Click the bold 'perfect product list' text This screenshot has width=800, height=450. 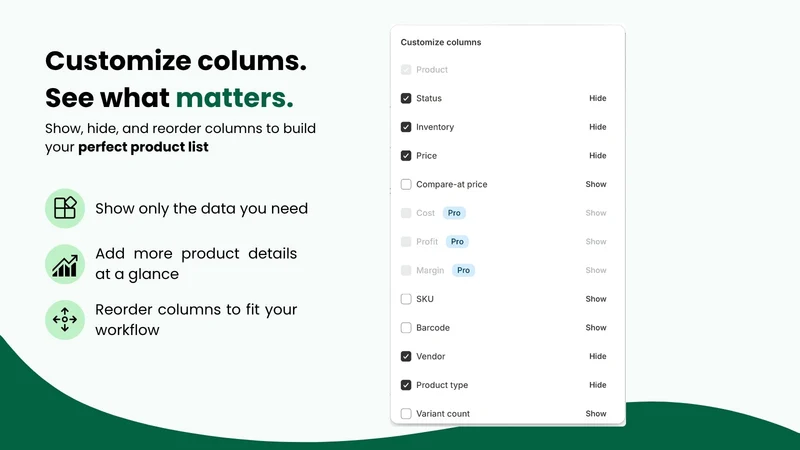point(143,147)
